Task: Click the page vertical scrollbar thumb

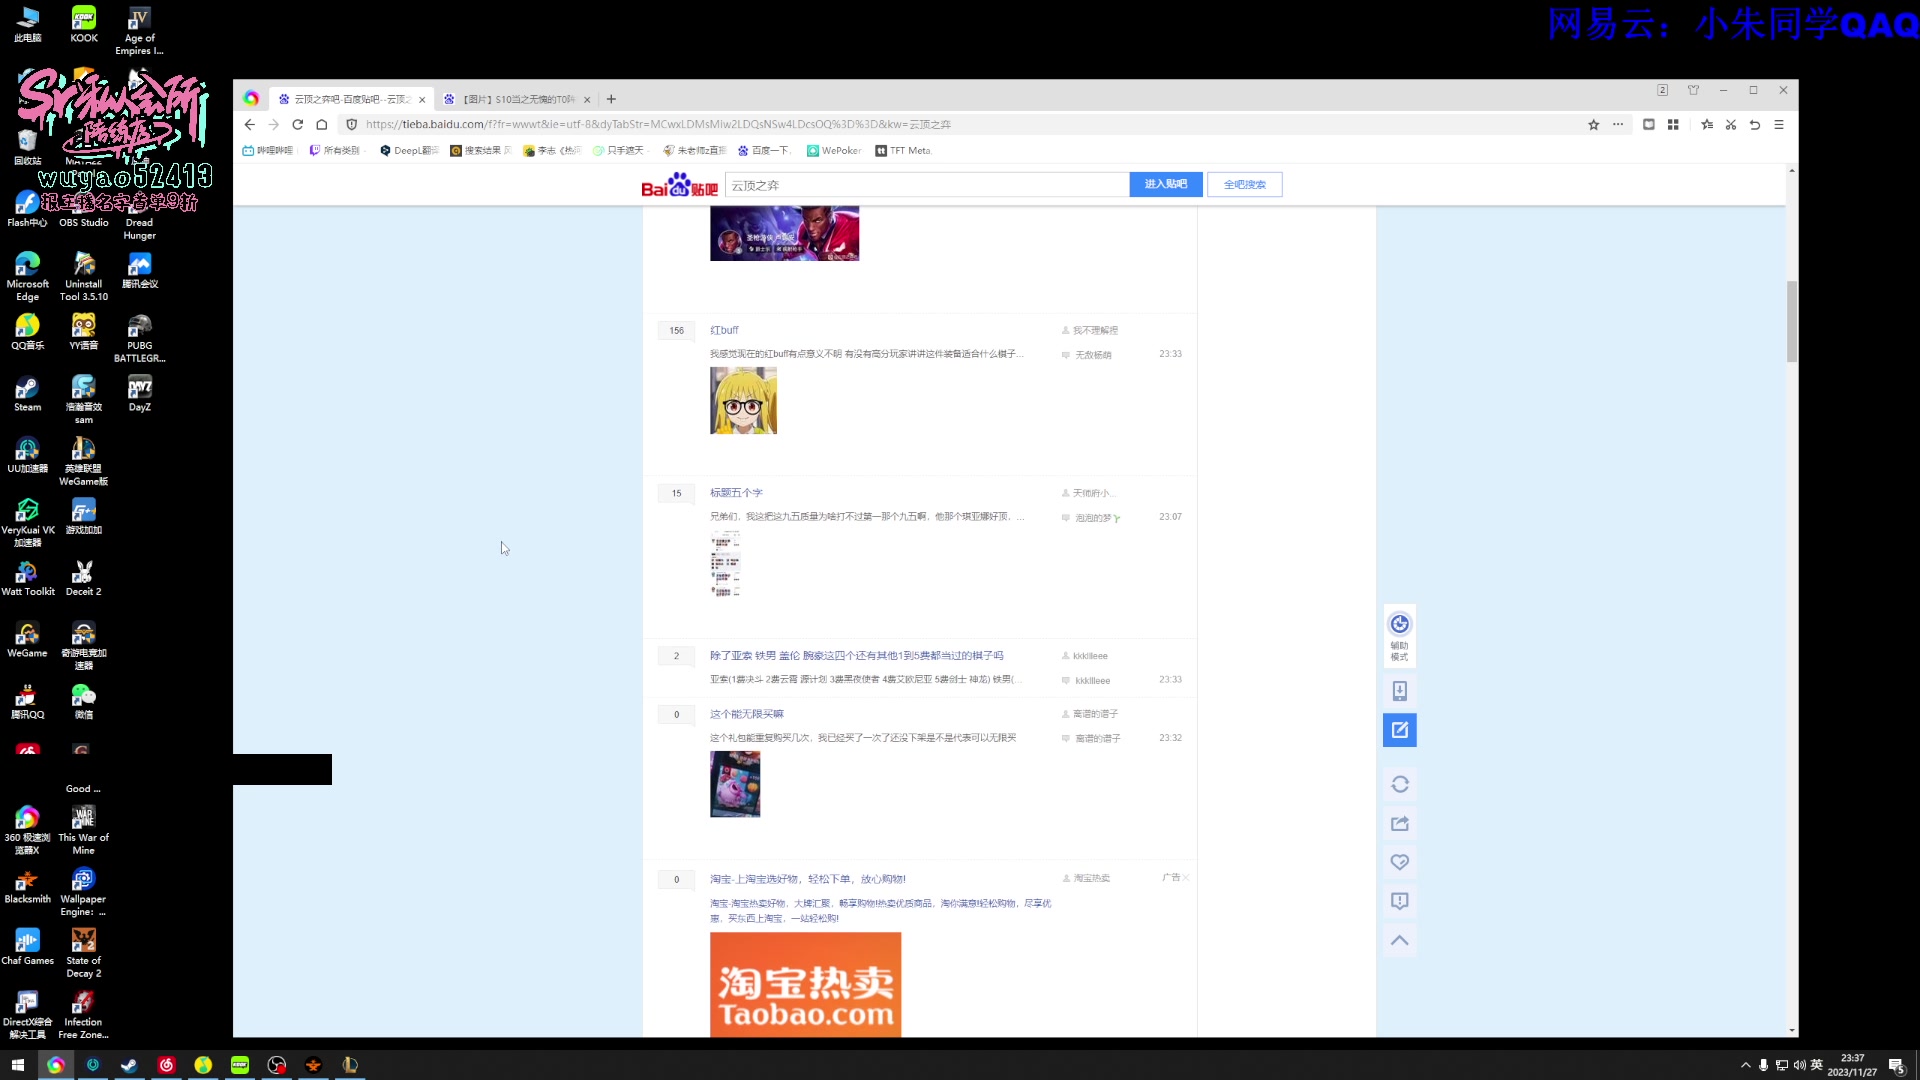Action: coord(1791,322)
